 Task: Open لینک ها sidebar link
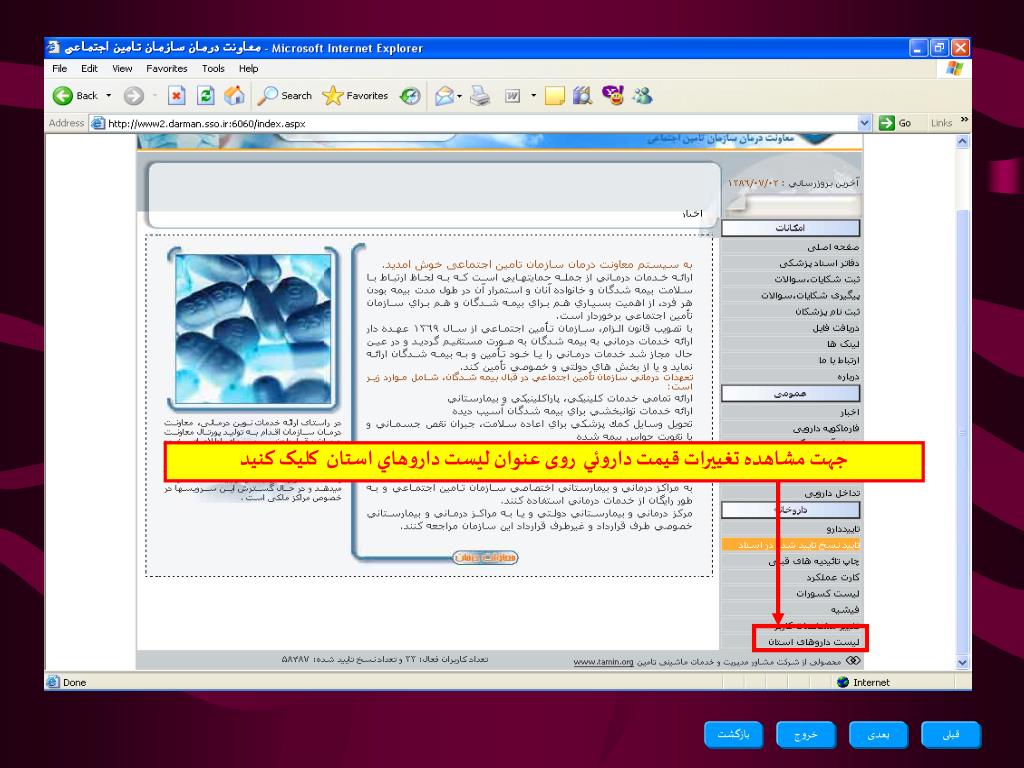click(843, 344)
